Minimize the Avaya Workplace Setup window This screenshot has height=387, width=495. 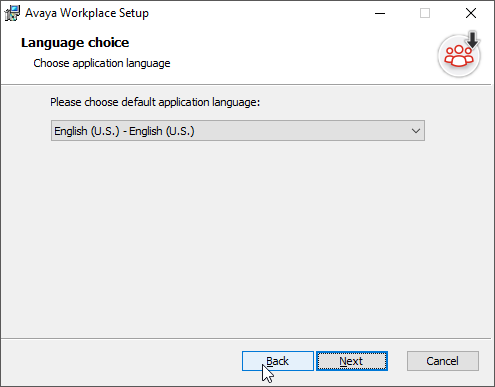pos(380,13)
